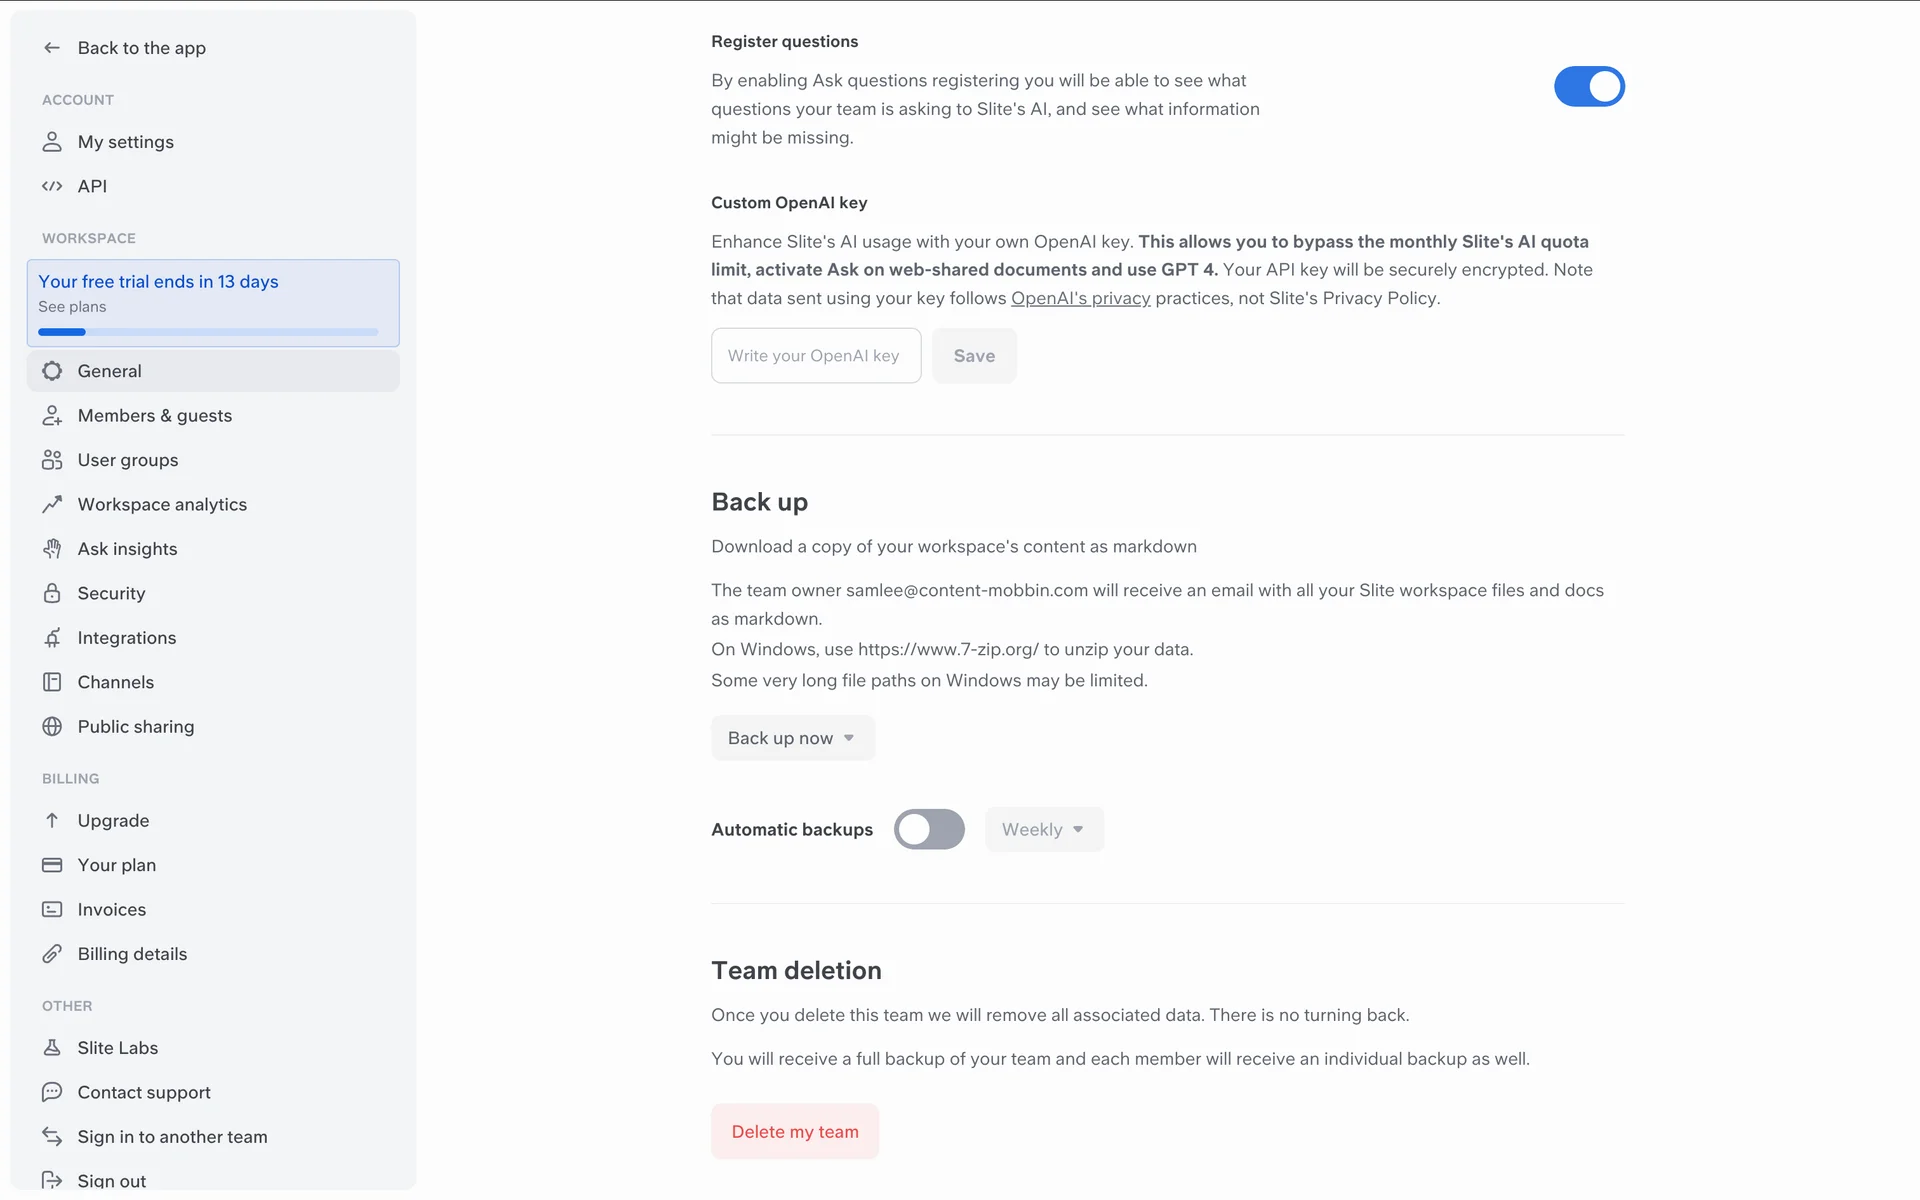Click the Delete my team button
Viewport: 1920px width, 1200px height.
pyautogui.click(x=795, y=1132)
